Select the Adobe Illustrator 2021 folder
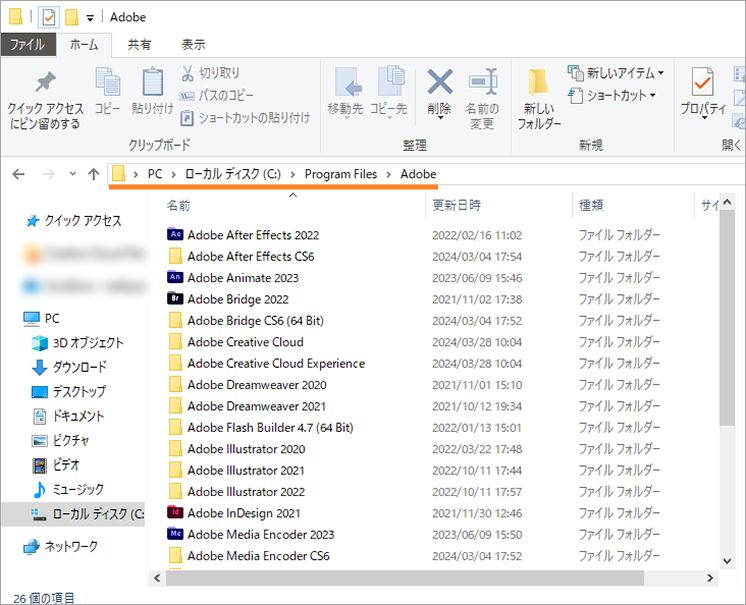 [236, 471]
